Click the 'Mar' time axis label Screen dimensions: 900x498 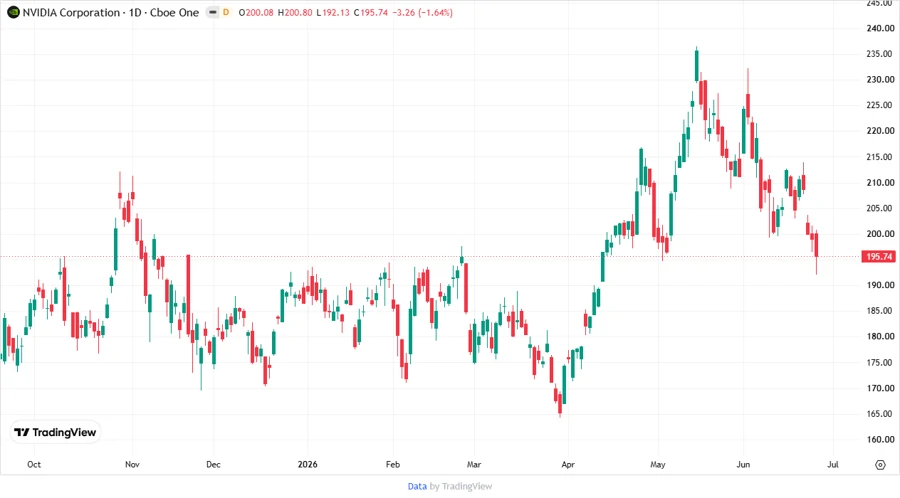coord(474,465)
